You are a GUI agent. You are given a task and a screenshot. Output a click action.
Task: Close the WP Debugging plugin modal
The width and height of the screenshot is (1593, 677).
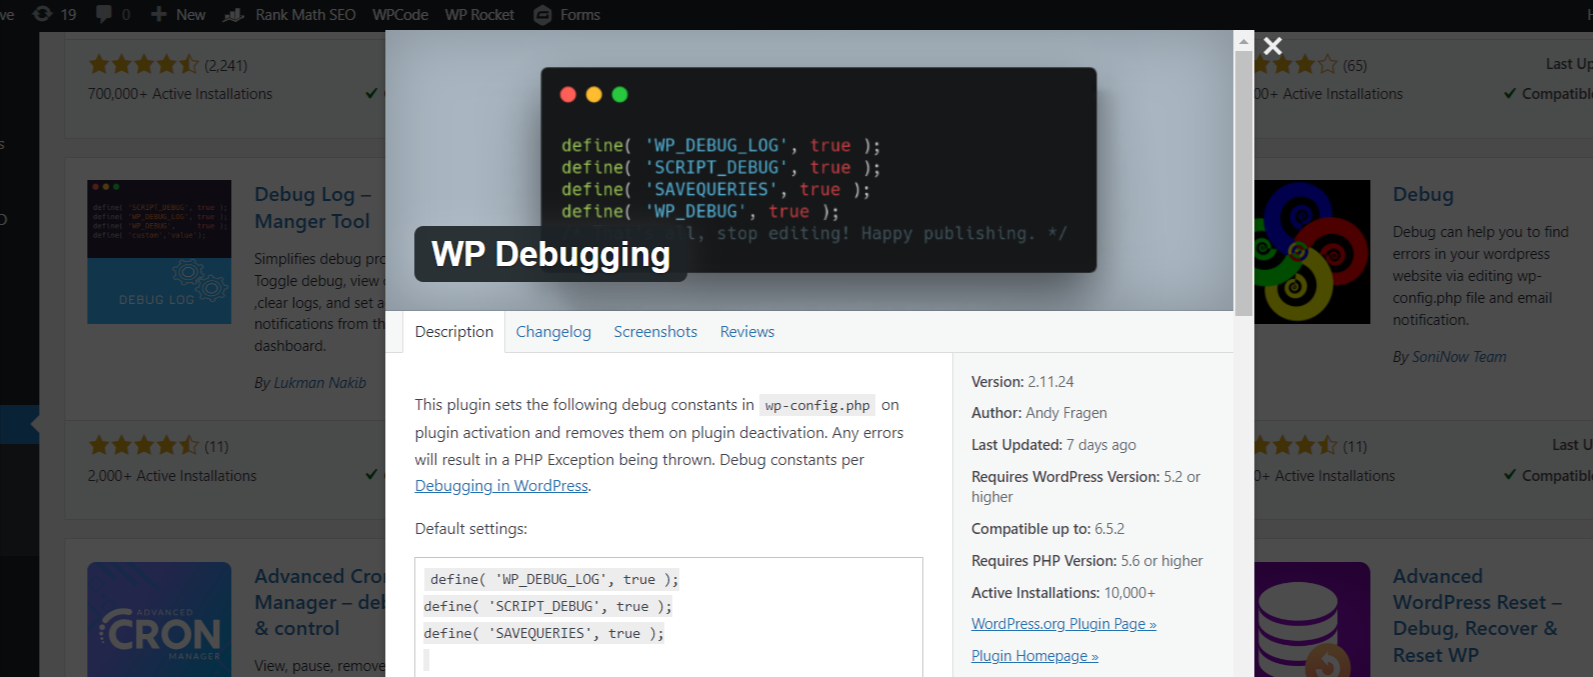[1272, 46]
